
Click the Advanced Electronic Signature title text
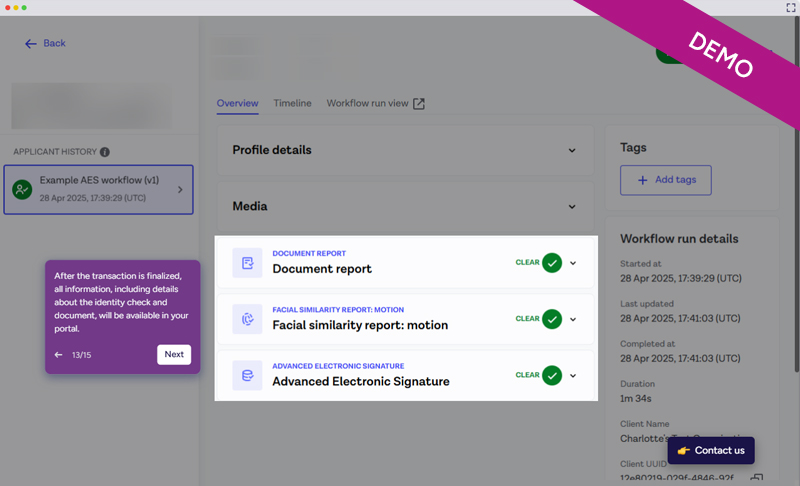pyautogui.click(x=361, y=381)
